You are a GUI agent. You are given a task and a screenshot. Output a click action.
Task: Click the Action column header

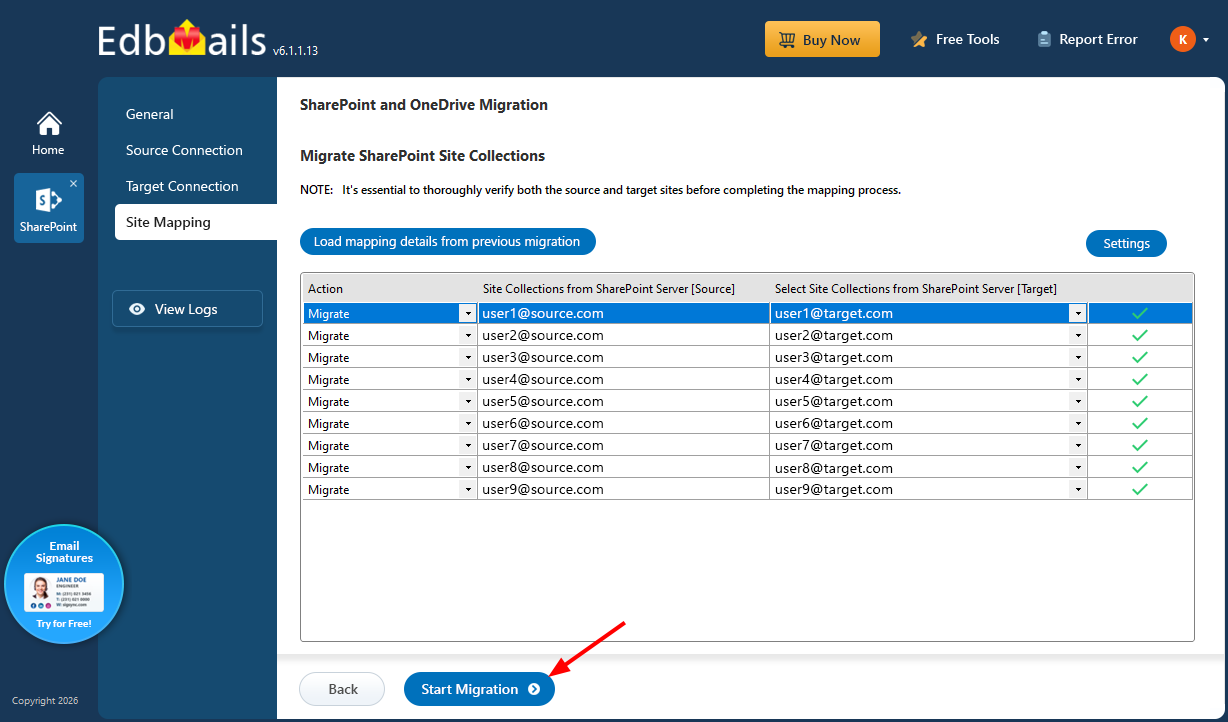(x=390, y=288)
